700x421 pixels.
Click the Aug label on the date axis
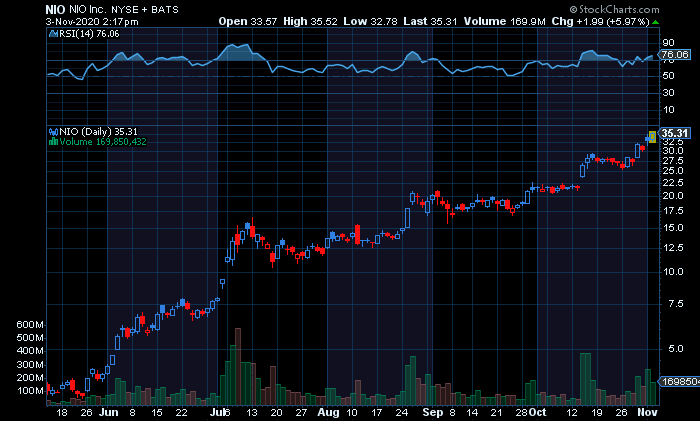pyautogui.click(x=328, y=413)
